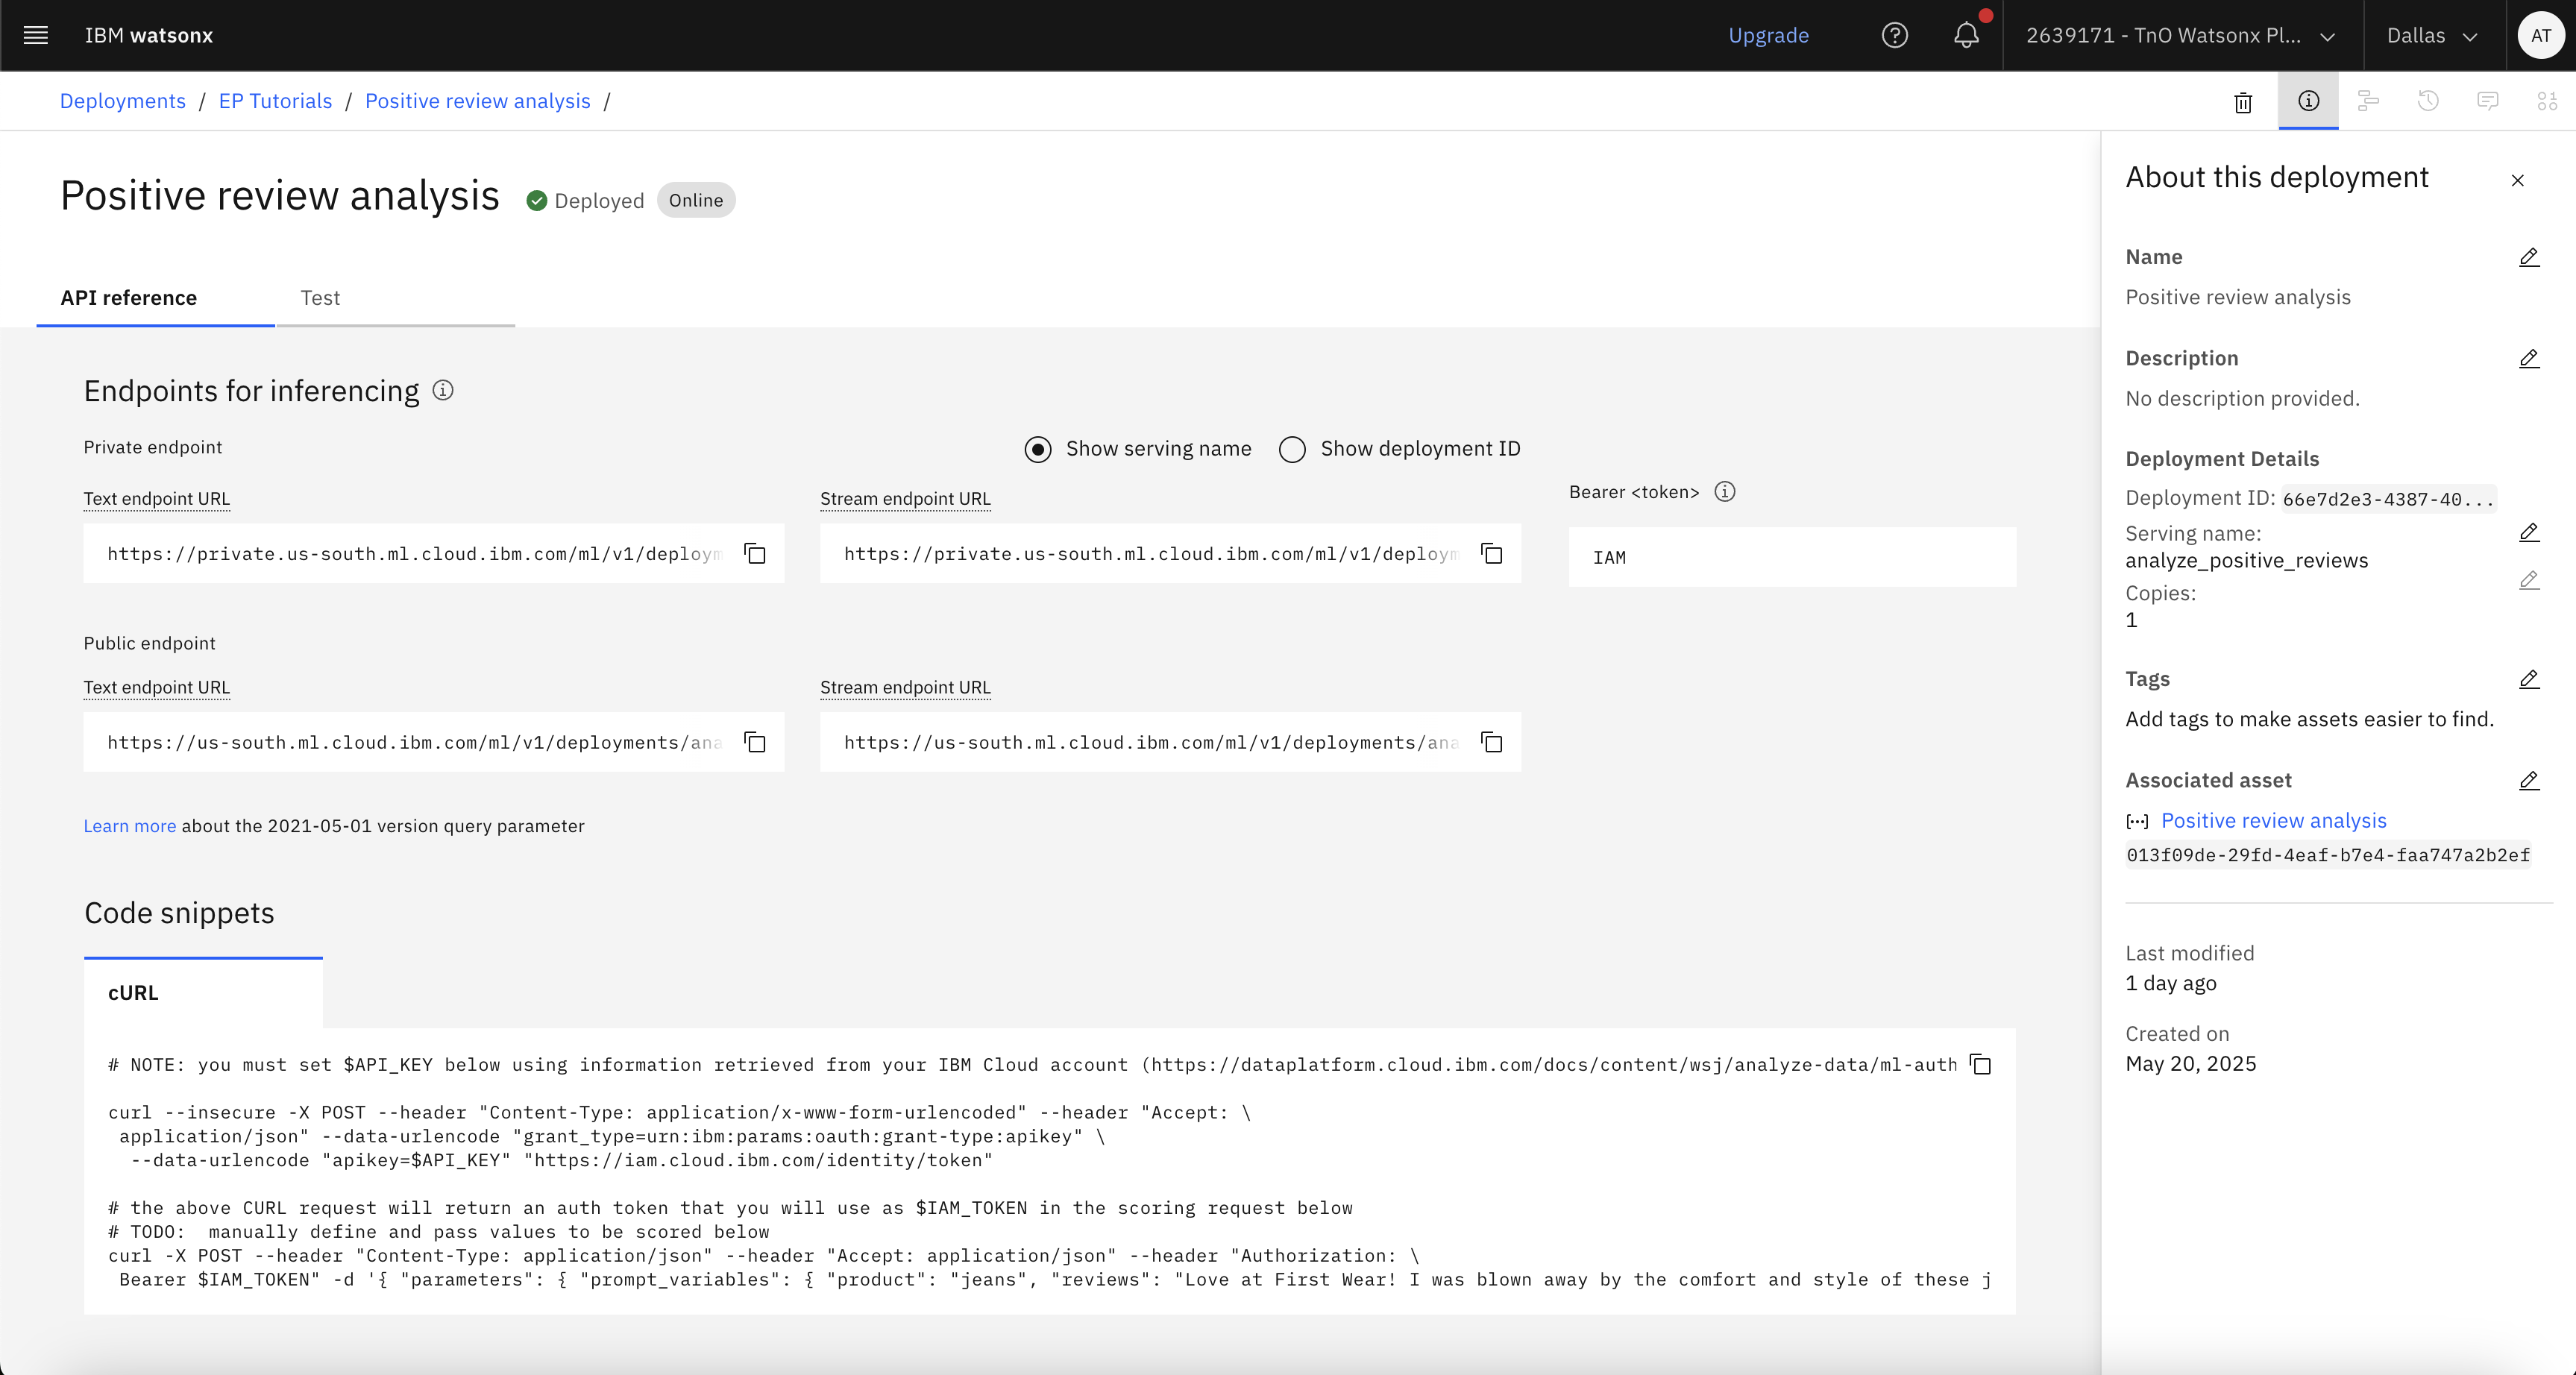2576x1375 pixels.
Task: Click the delete trash can icon
Action: pos(2243,102)
